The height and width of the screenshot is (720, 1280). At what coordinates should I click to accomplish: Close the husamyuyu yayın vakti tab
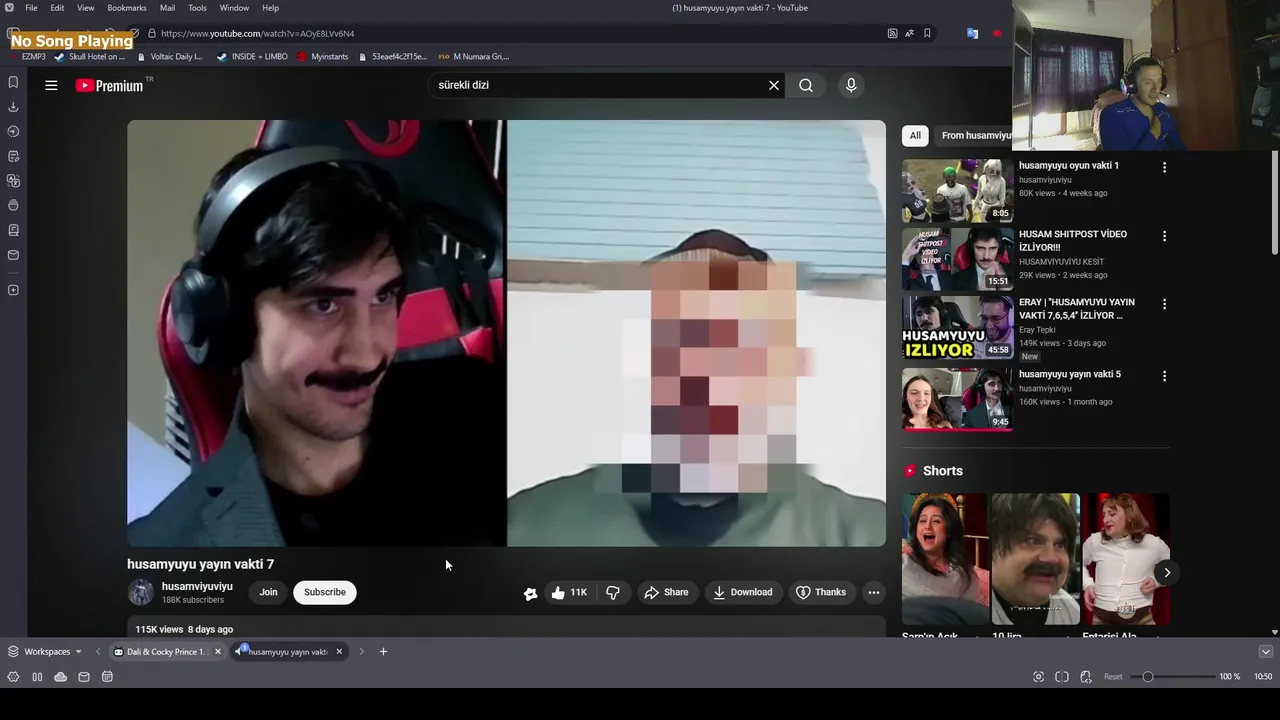pos(339,651)
